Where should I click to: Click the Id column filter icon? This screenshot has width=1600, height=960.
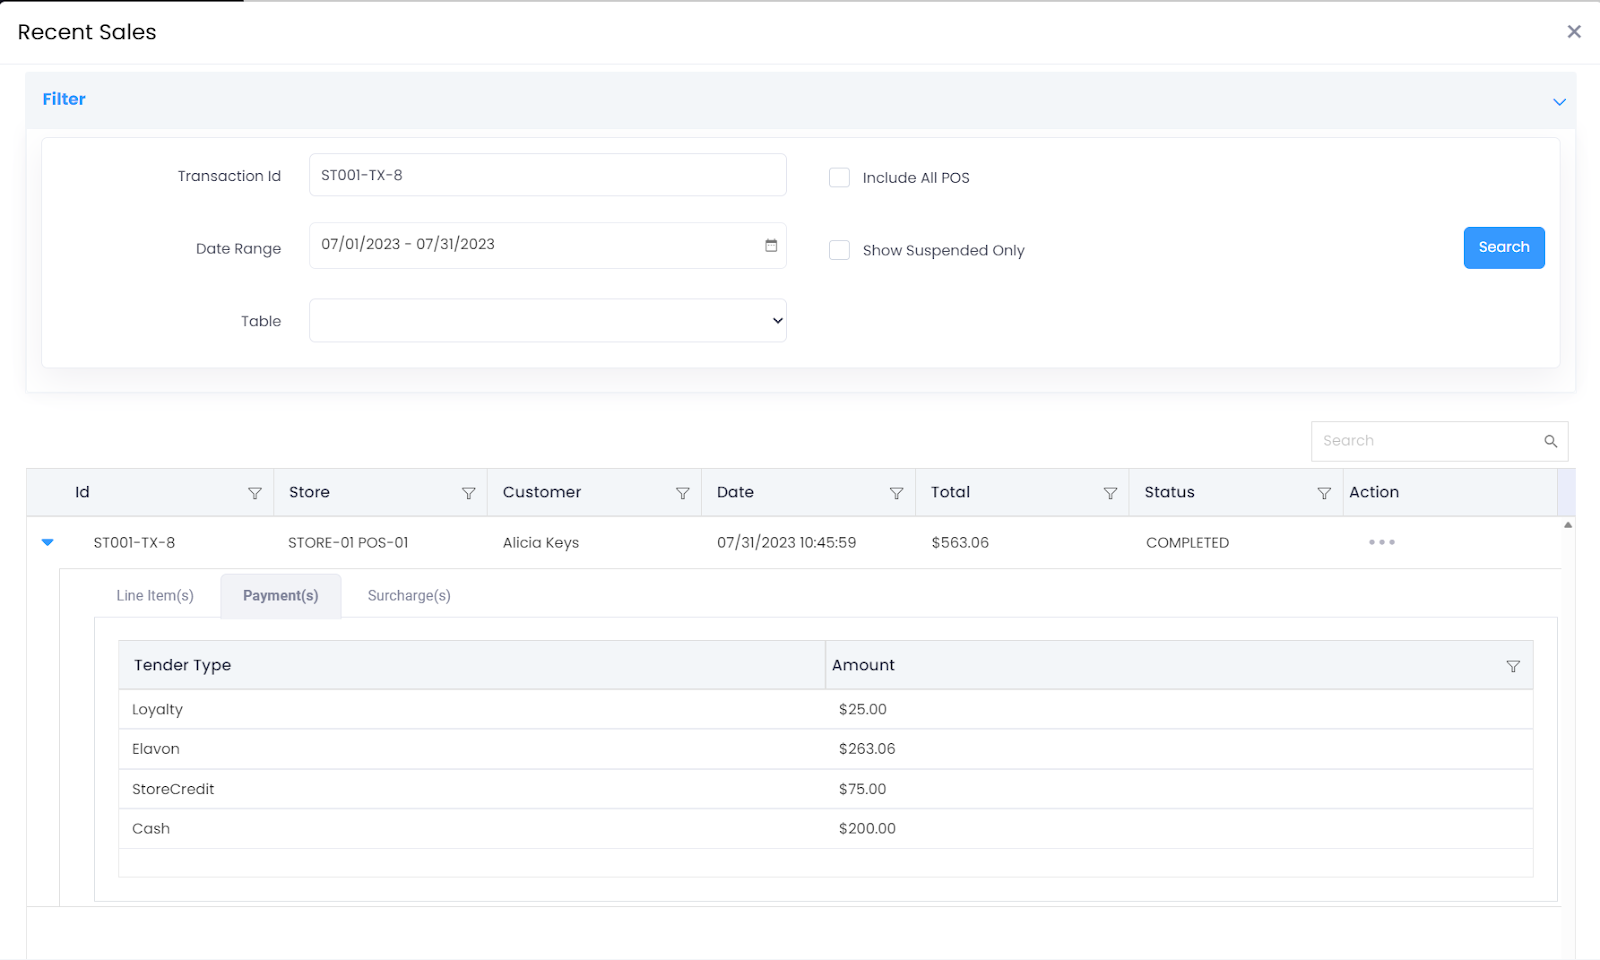click(255, 493)
